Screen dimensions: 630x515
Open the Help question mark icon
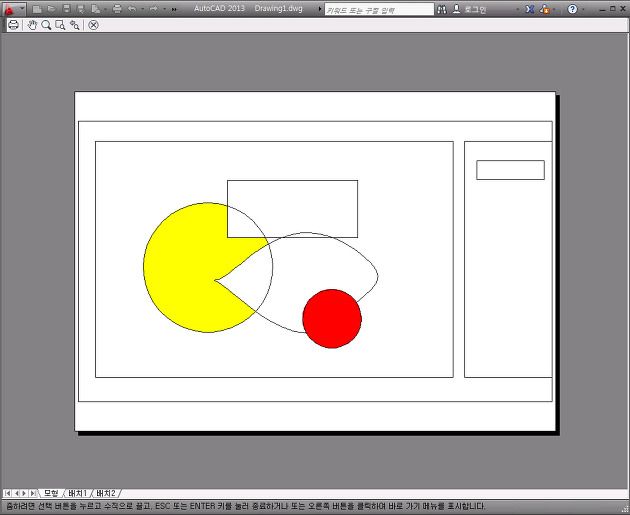(573, 9)
